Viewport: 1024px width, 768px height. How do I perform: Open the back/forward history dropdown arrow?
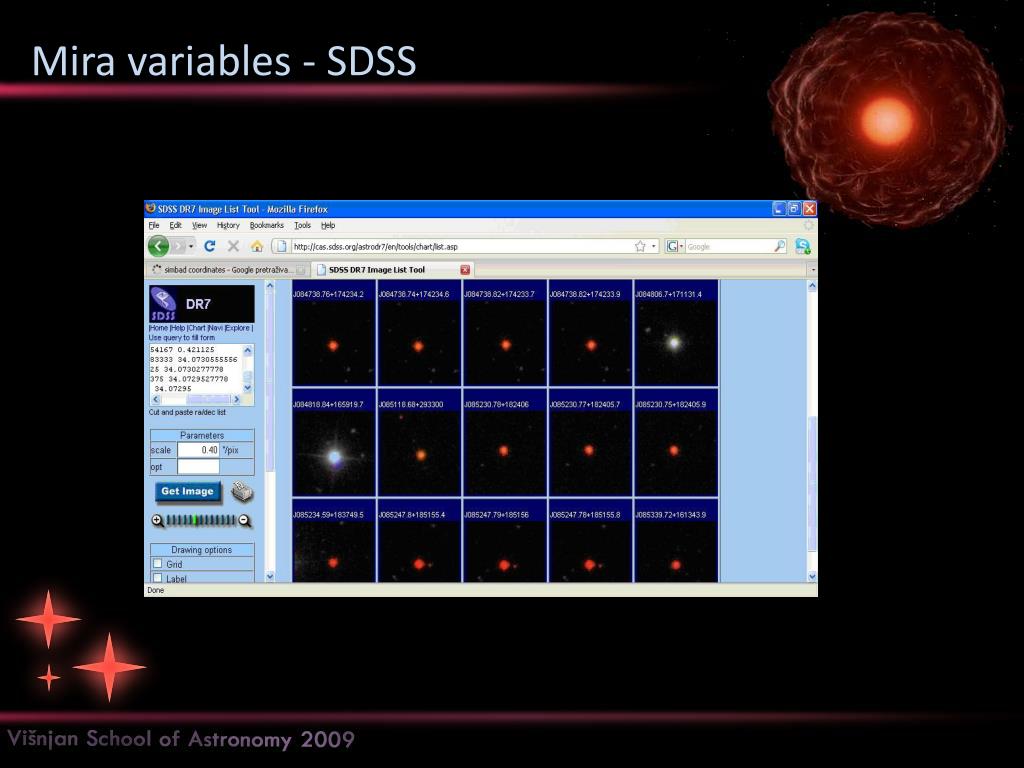[x=191, y=246]
